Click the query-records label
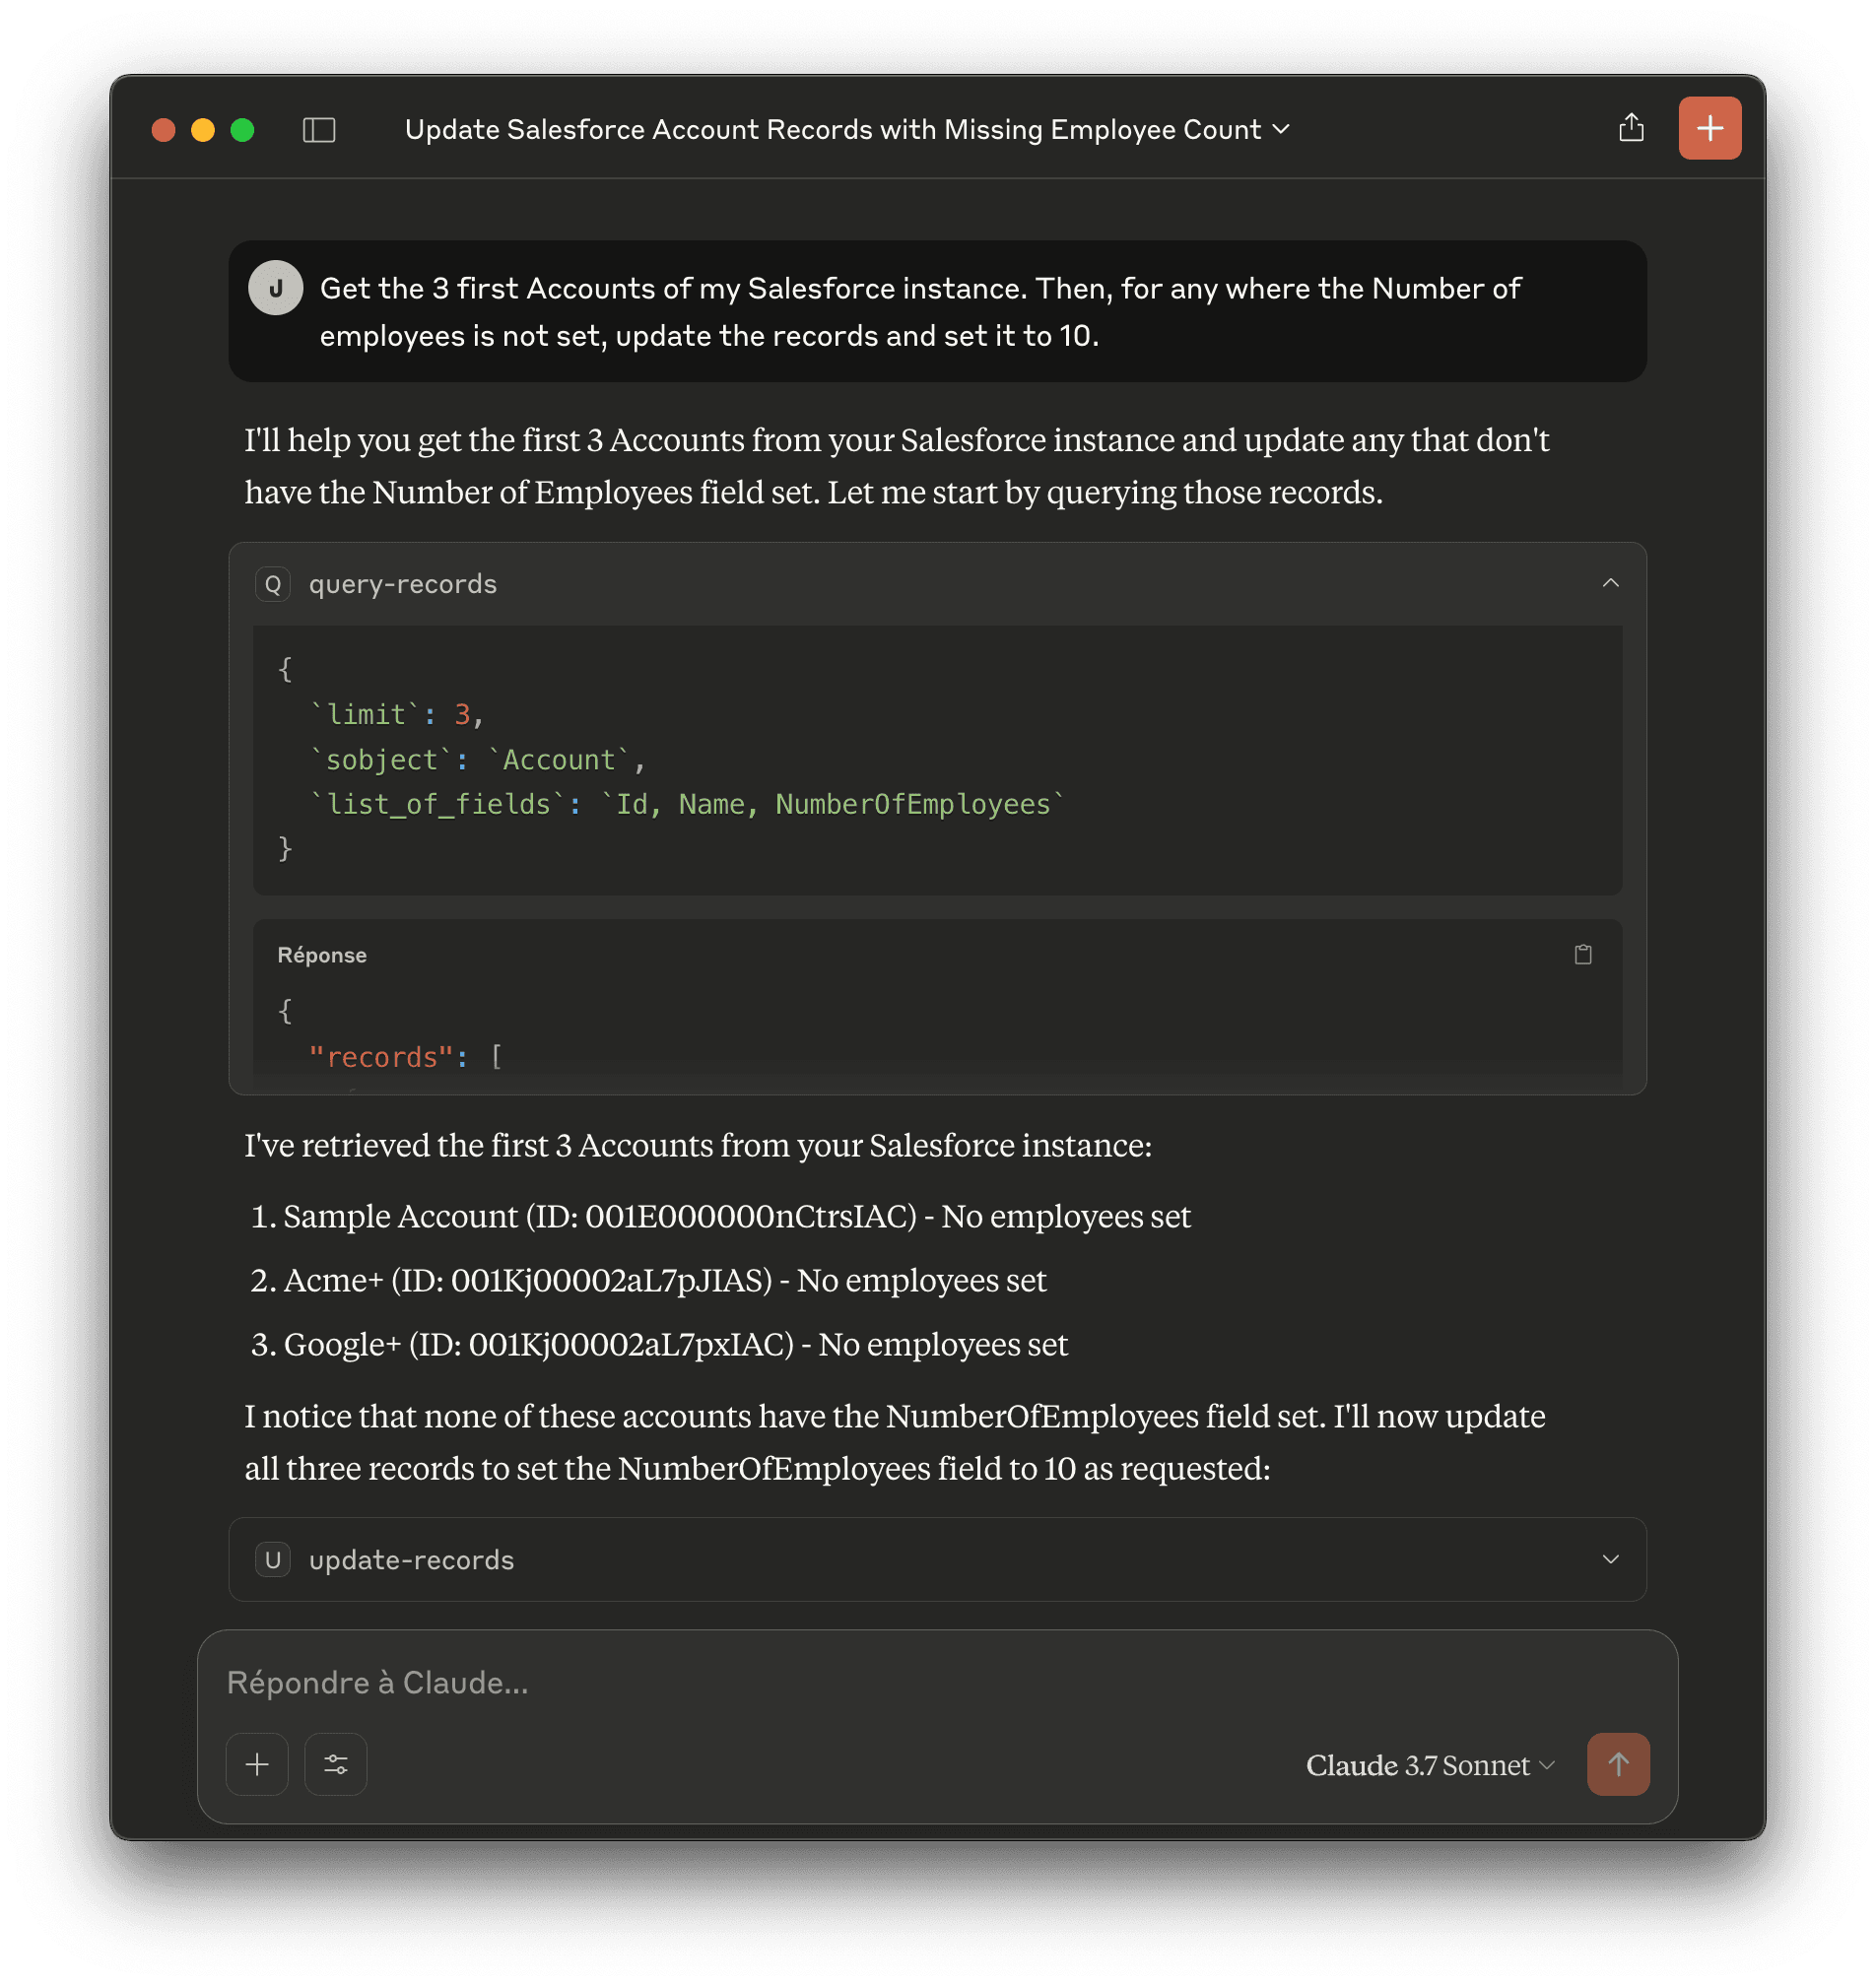The image size is (1876, 1986). [x=403, y=584]
